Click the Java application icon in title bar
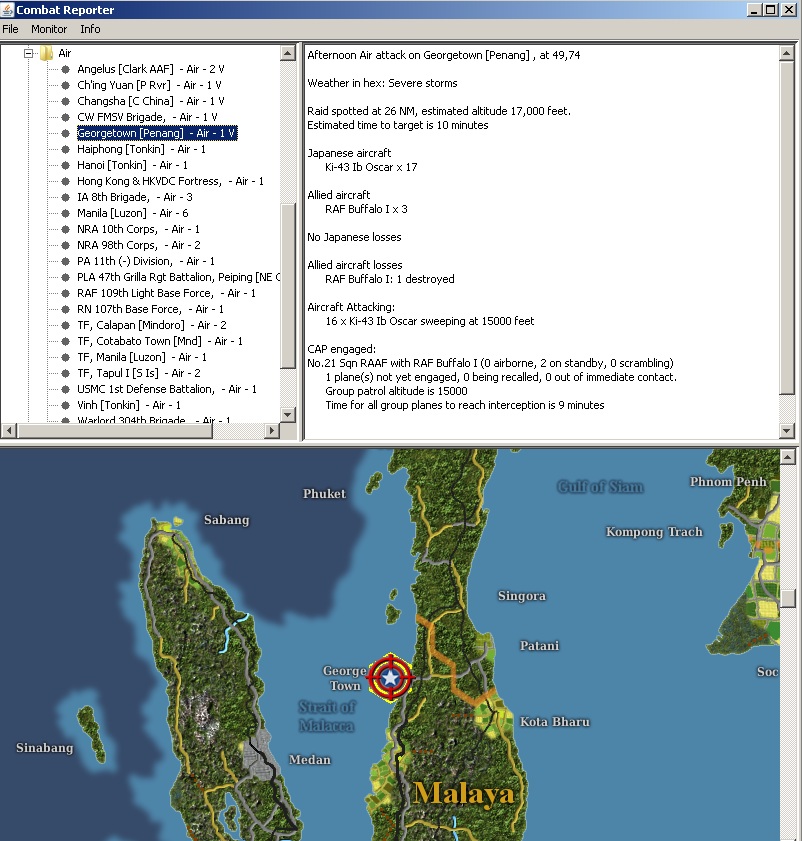This screenshot has width=802, height=841. [x=7, y=10]
